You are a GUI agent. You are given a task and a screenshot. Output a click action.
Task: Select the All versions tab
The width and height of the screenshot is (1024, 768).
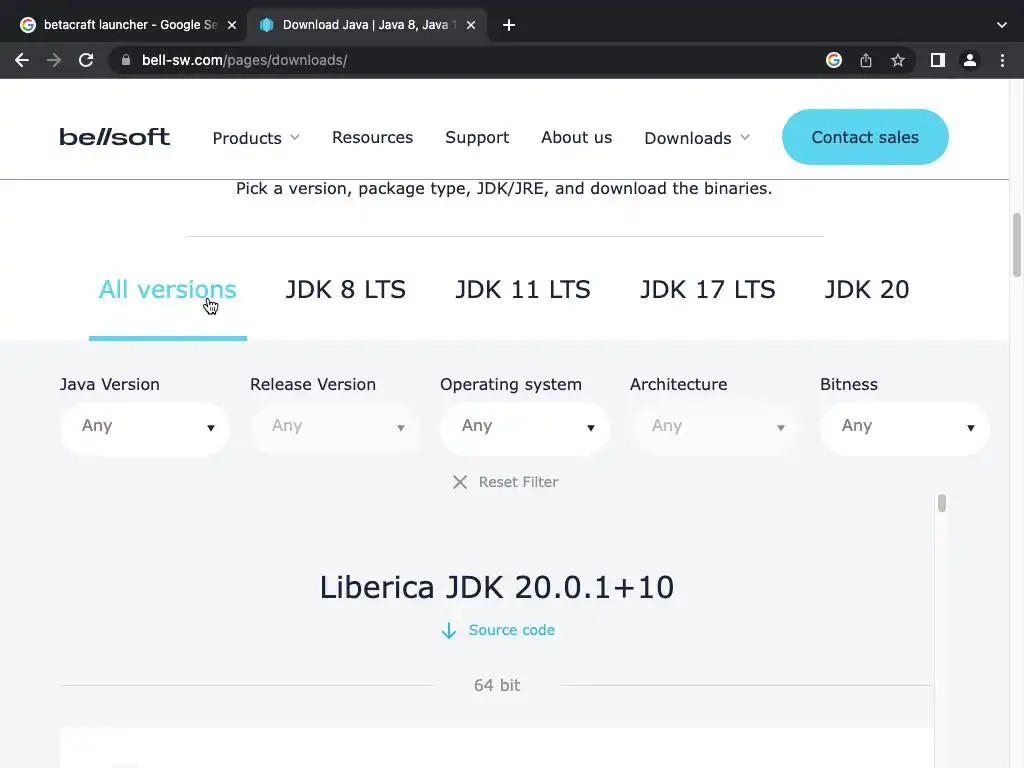pos(168,289)
